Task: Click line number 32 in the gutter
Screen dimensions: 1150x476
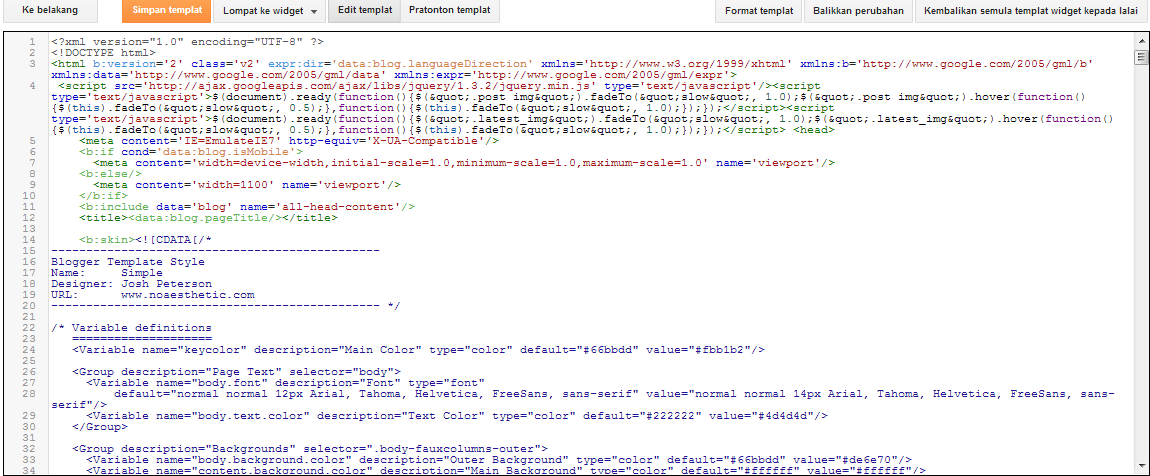Action: [31, 448]
